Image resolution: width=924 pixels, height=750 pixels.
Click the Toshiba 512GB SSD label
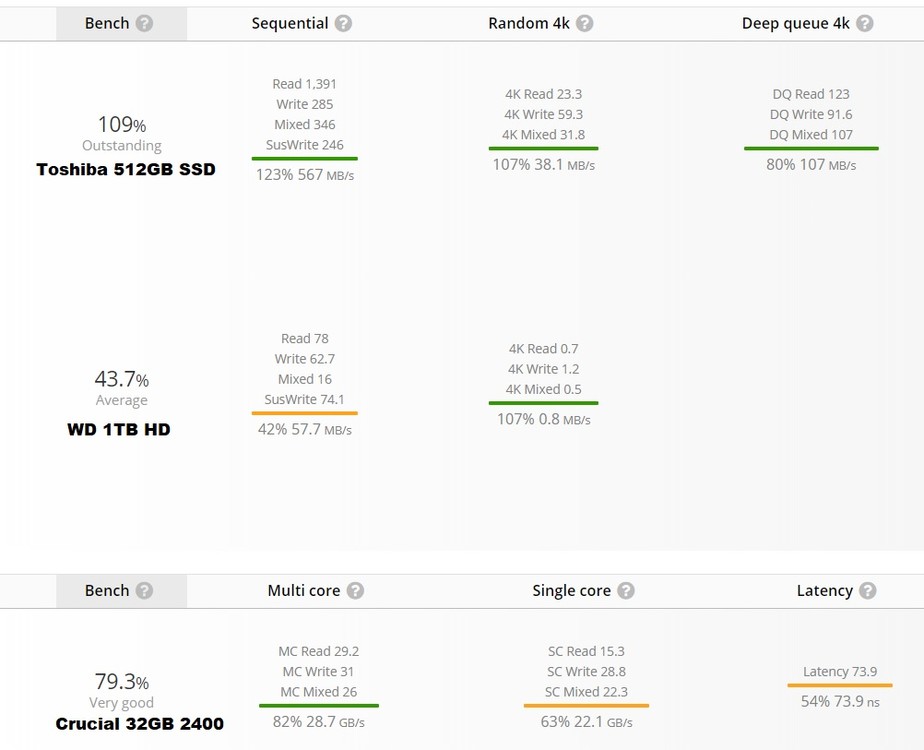click(x=126, y=169)
